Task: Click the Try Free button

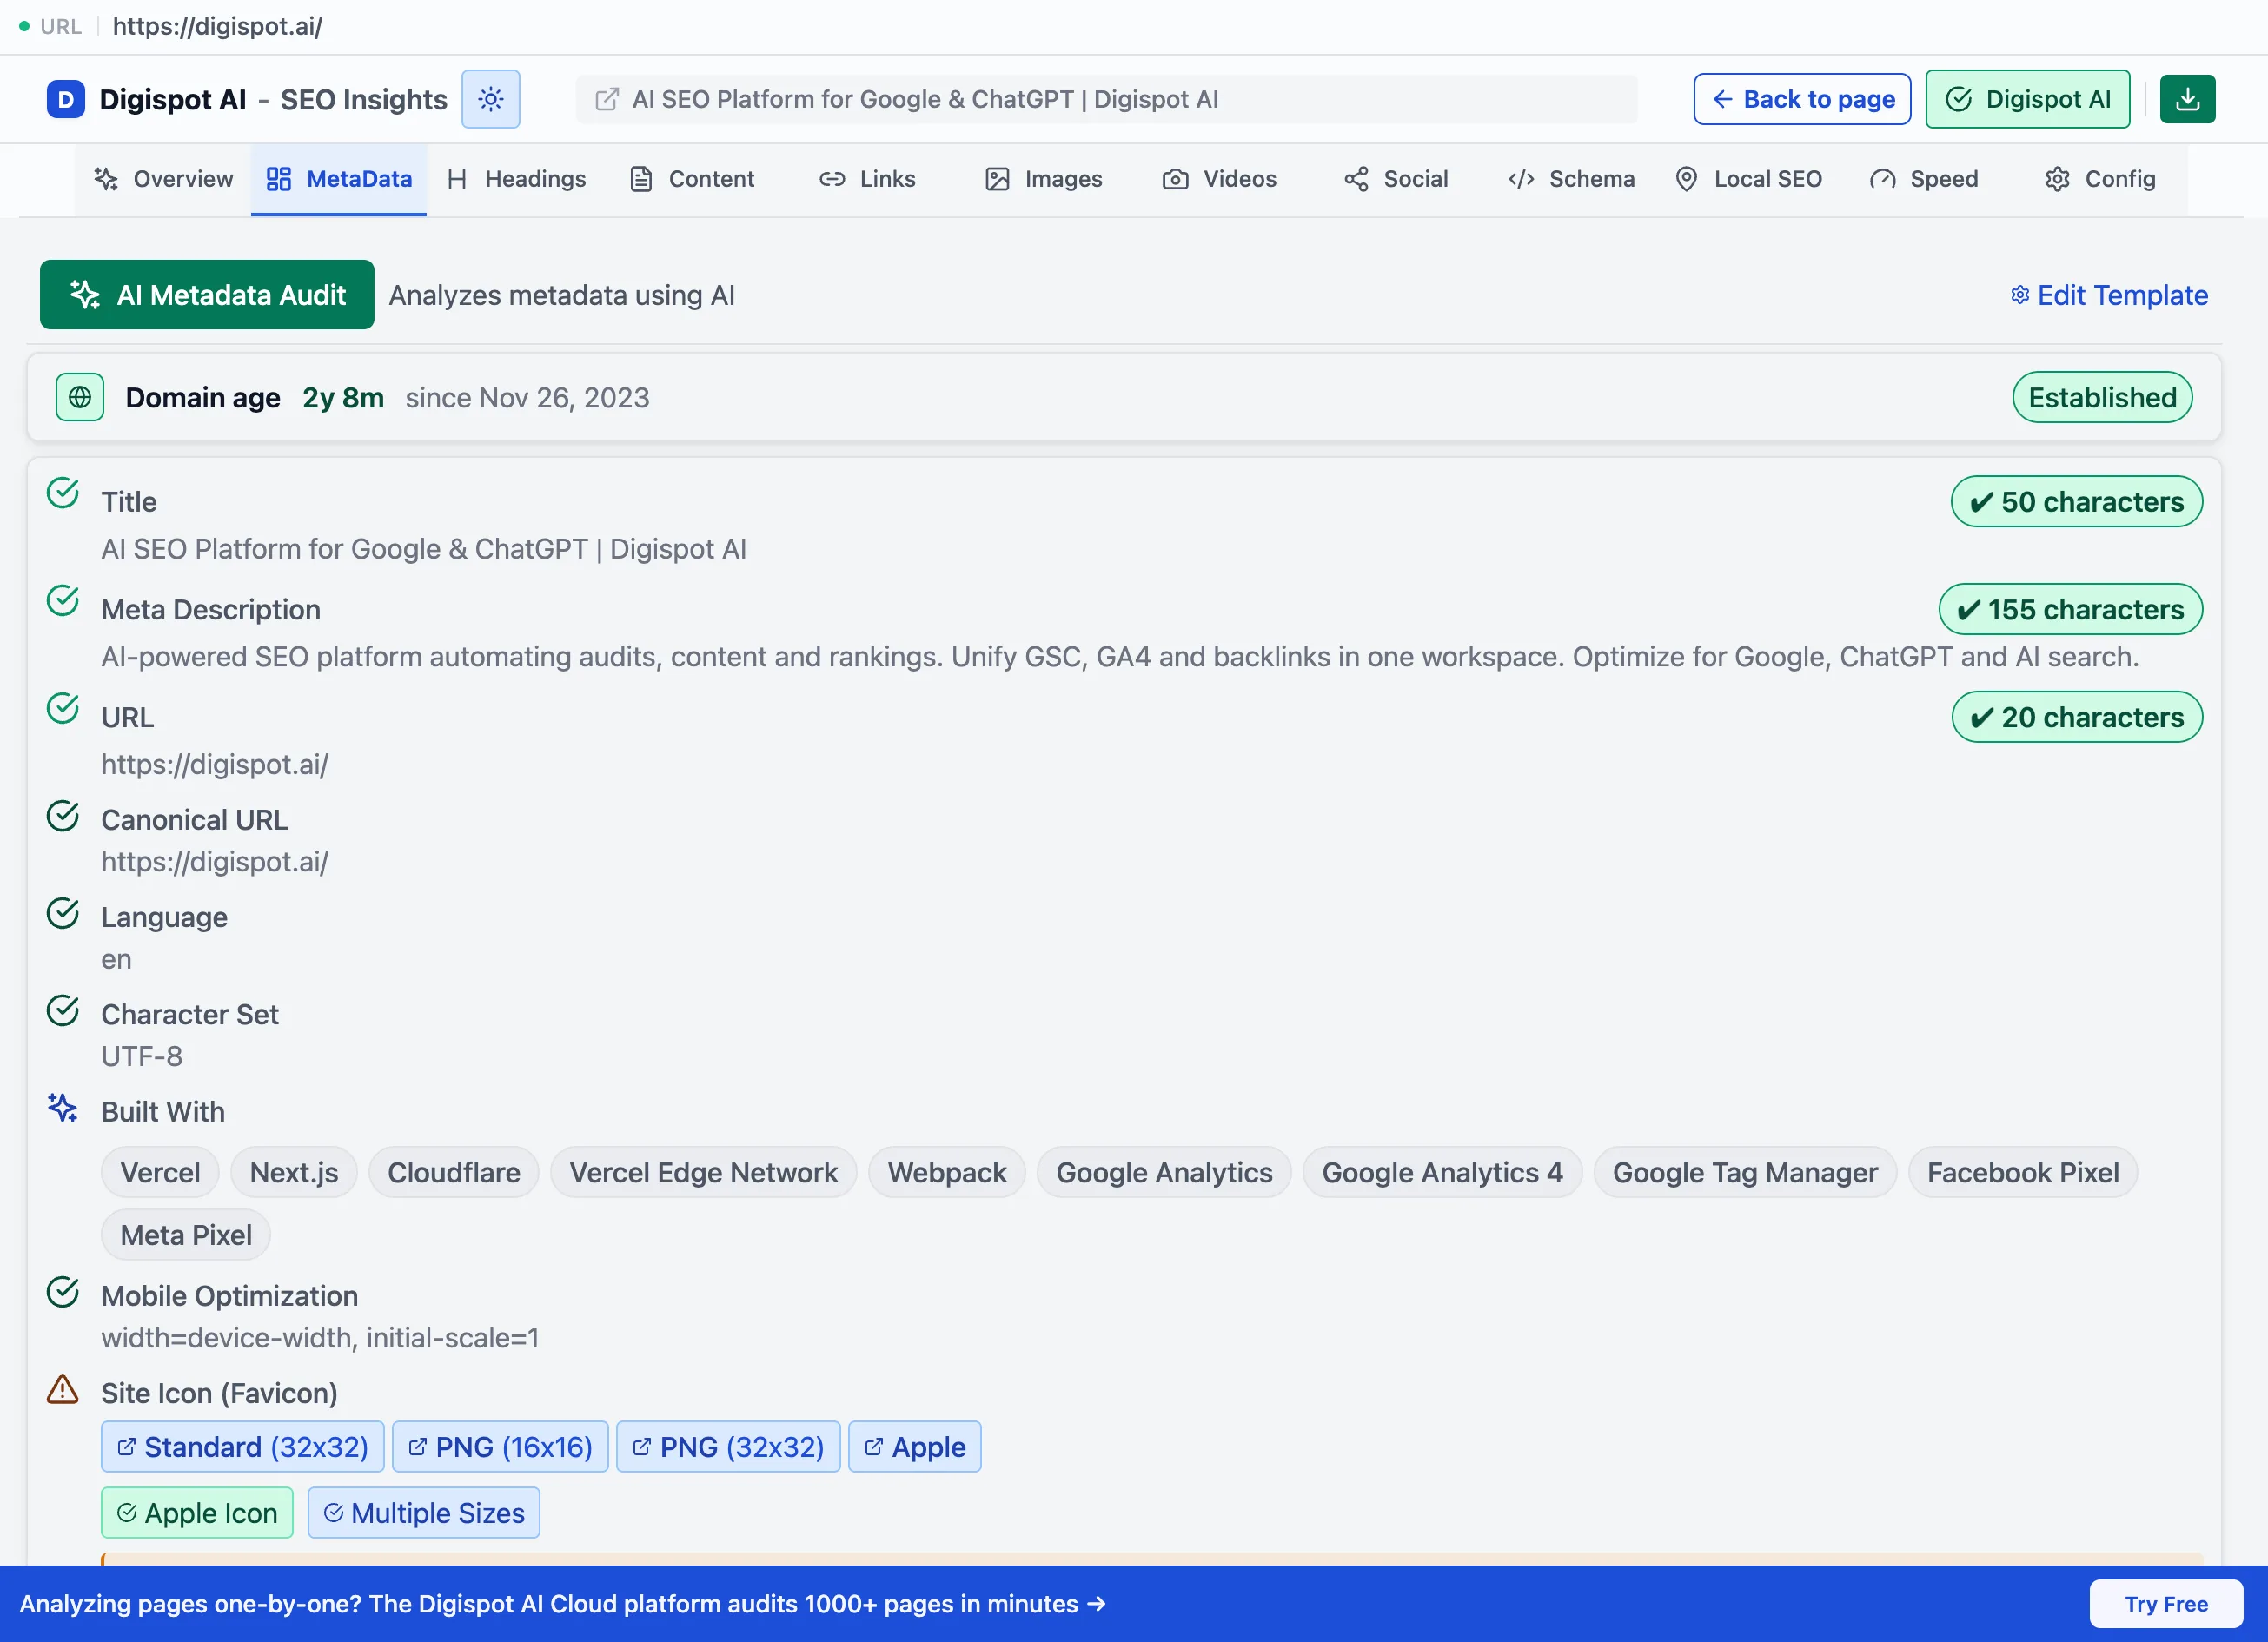Action: (x=2166, y=1604)
